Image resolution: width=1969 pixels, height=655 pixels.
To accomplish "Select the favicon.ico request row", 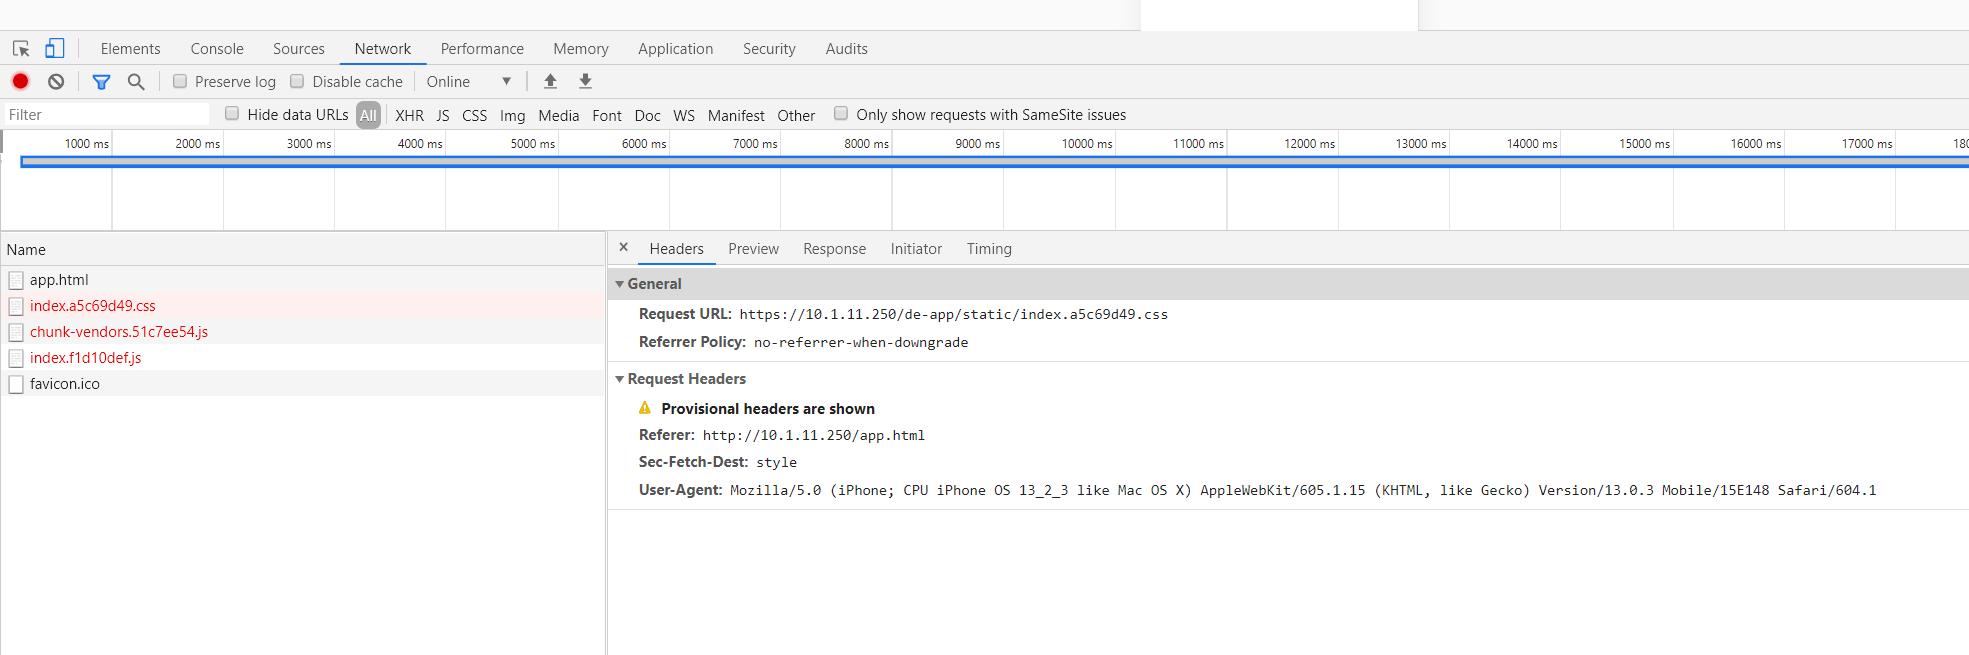I will (303, 384).
